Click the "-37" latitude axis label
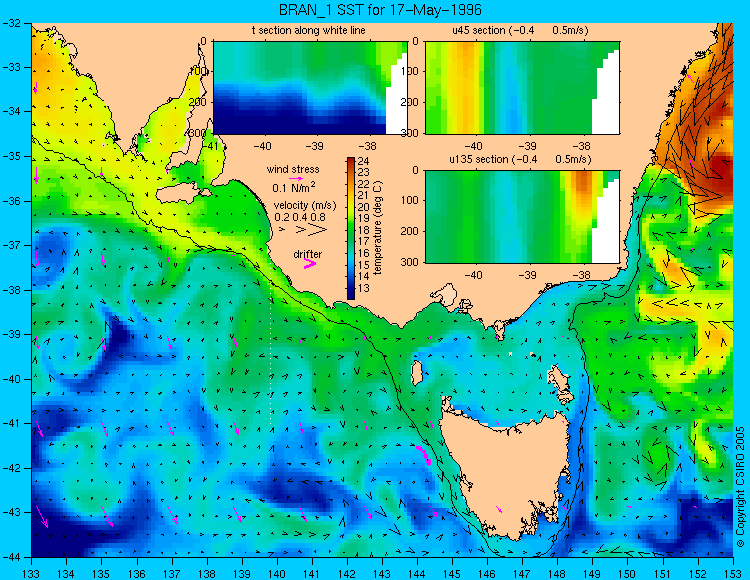The height and width of the screenshot is (580, 750). (10, 245)
